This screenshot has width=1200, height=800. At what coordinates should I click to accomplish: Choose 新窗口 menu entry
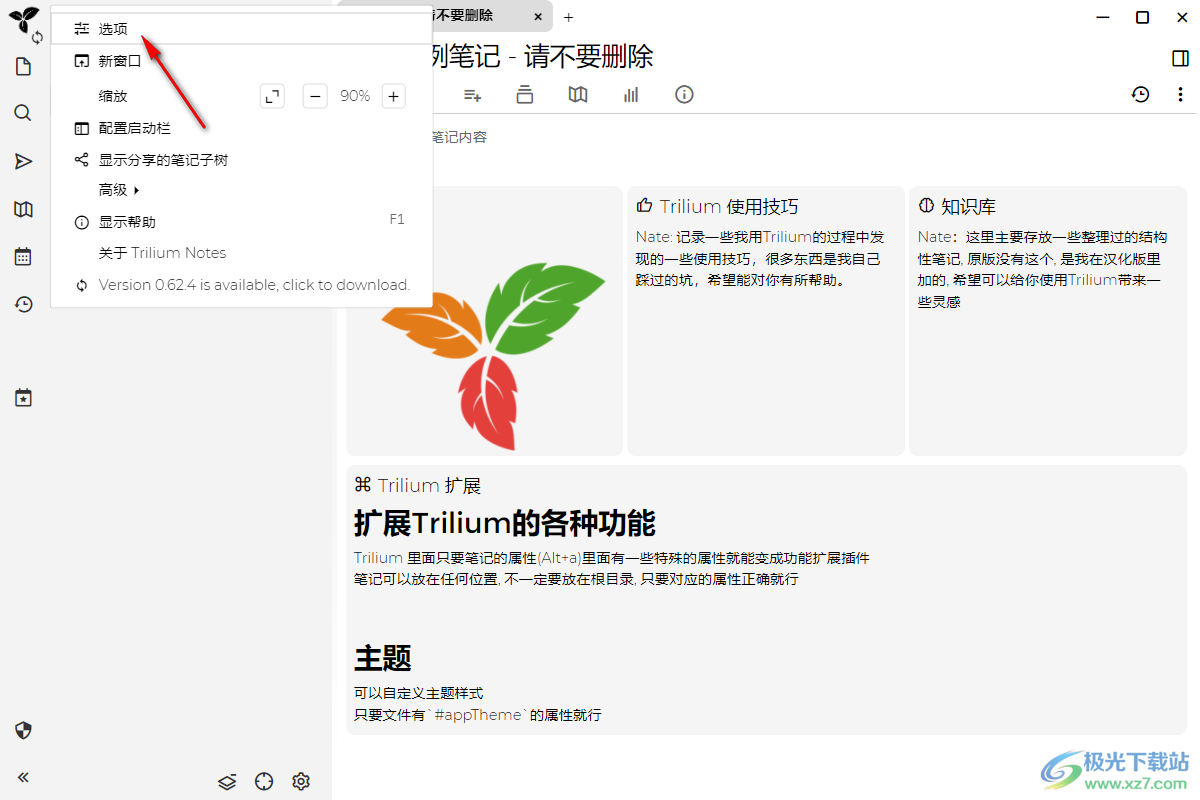[x=242, y=61]
